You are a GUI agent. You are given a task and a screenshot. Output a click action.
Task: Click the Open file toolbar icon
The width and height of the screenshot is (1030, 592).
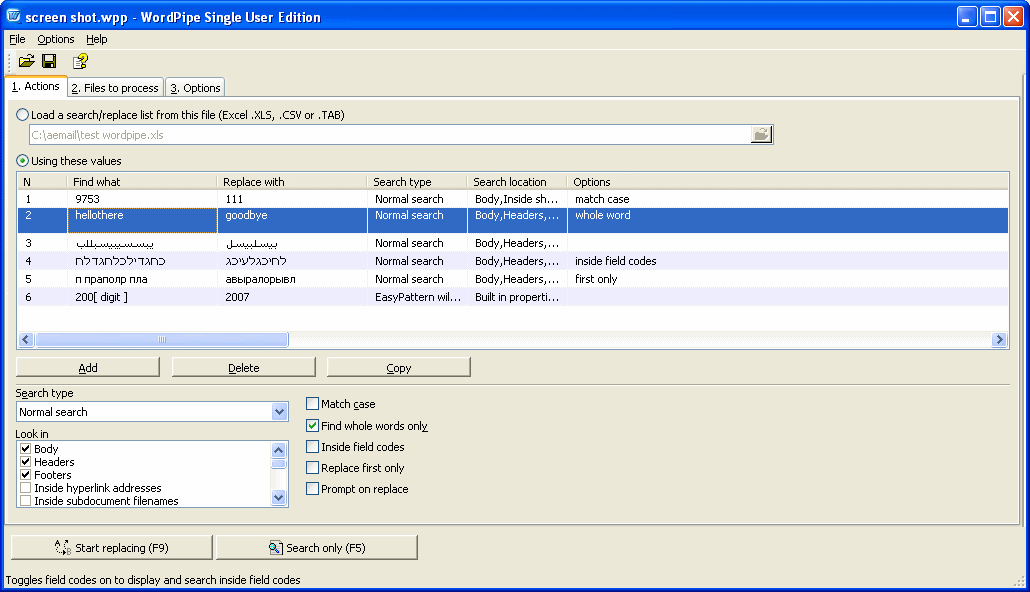point(26,62)
